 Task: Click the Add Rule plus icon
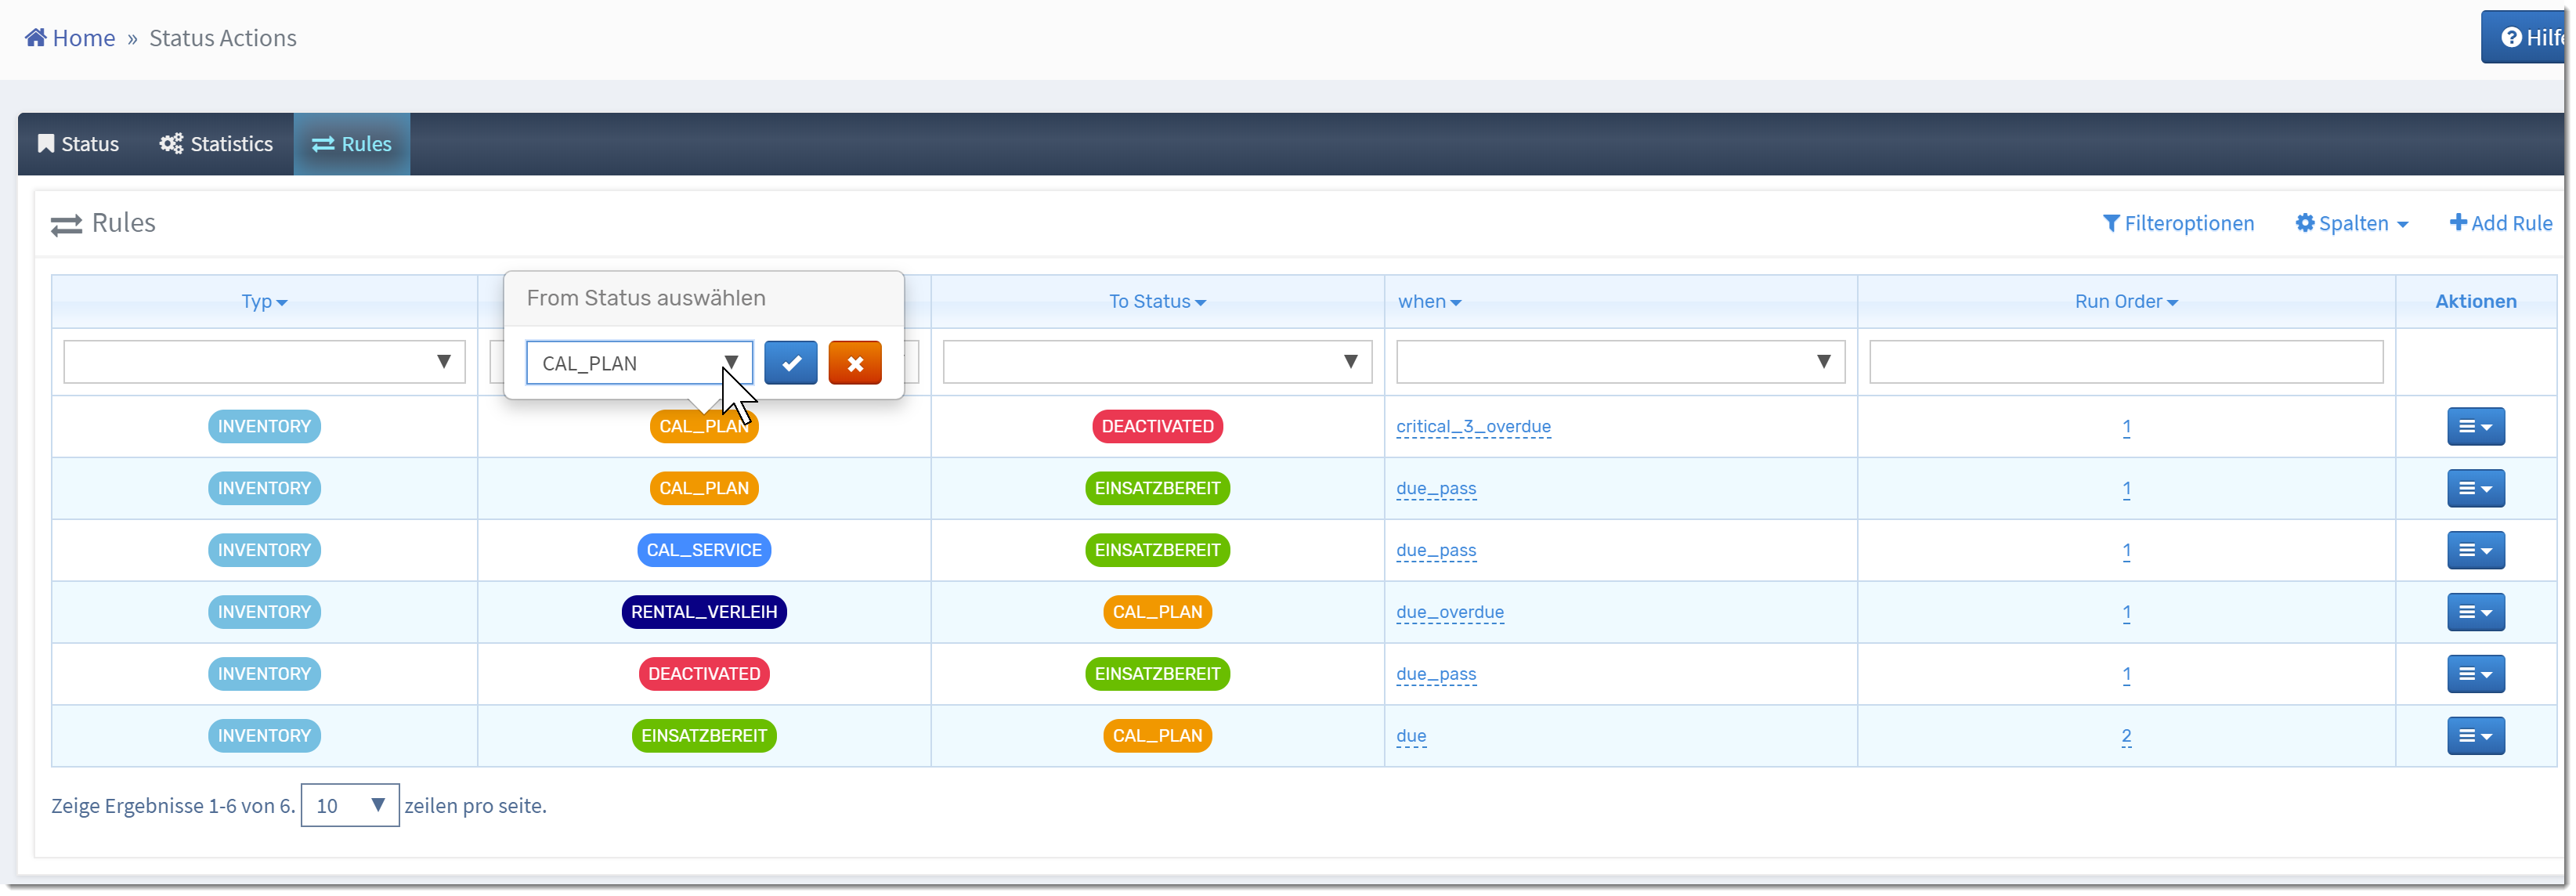point(2458,222)
